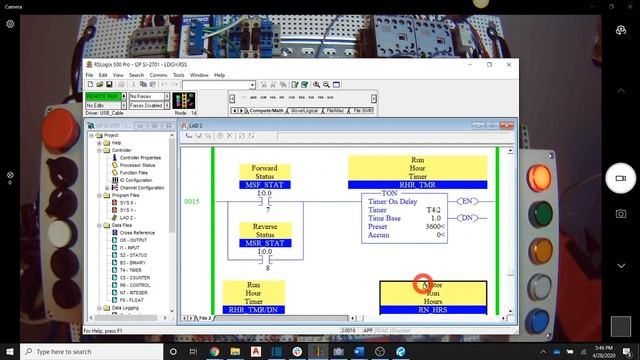Open the Search menu

136,75
